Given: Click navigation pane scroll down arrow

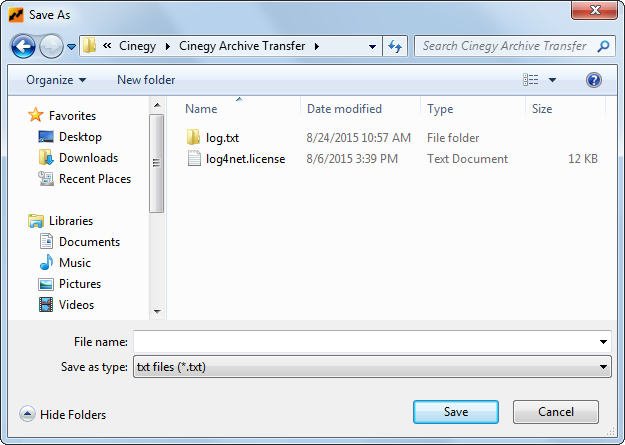Looking at the screenshot, I should (157, 311).
